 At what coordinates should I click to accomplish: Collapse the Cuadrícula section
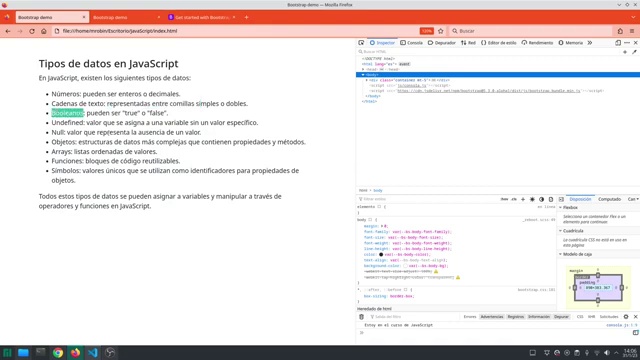click(x=561, y=231)
